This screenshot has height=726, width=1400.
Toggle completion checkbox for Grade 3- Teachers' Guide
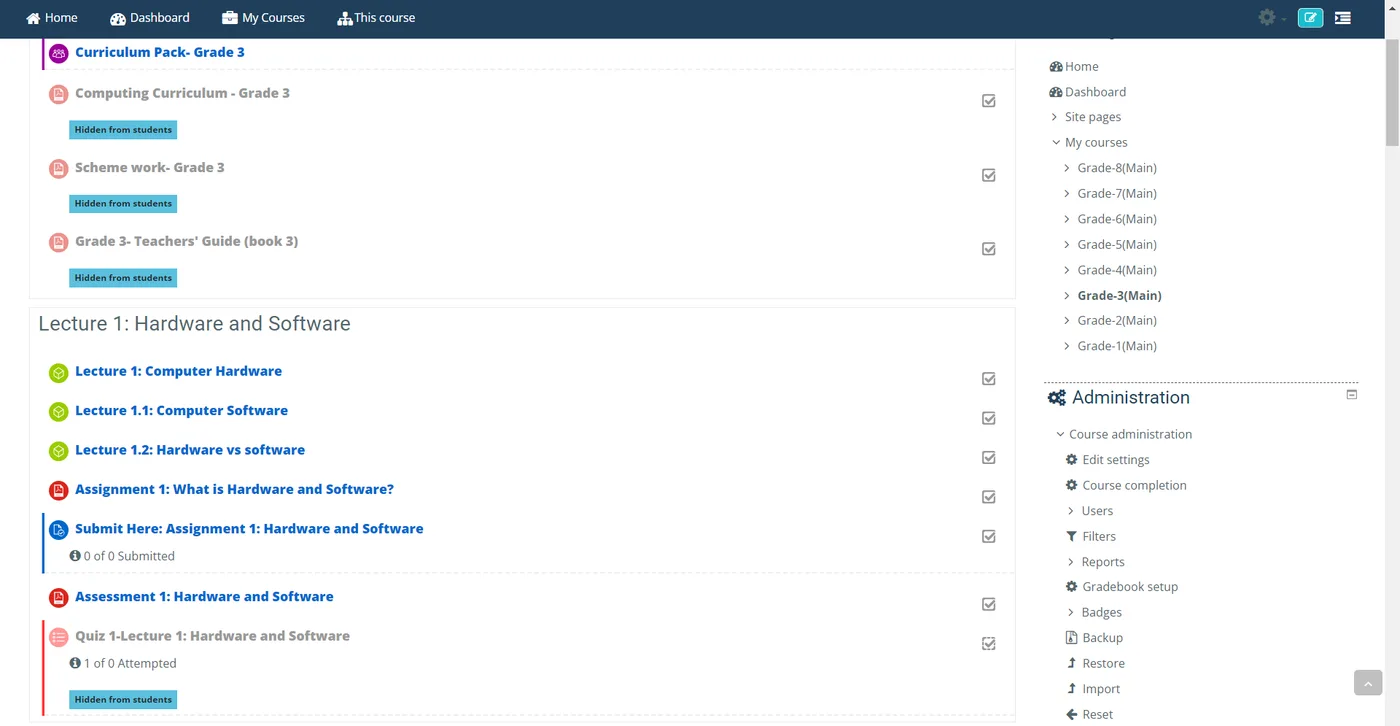[x=989, y=249]
